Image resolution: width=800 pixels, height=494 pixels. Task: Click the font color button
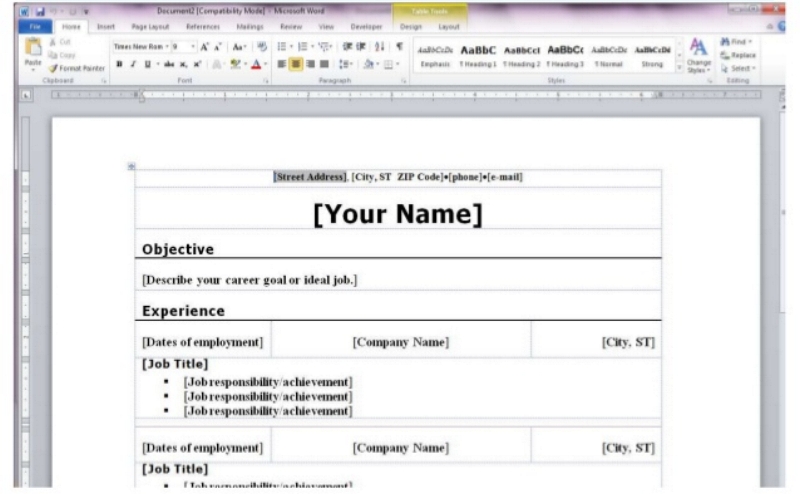[x=256, y=64]
